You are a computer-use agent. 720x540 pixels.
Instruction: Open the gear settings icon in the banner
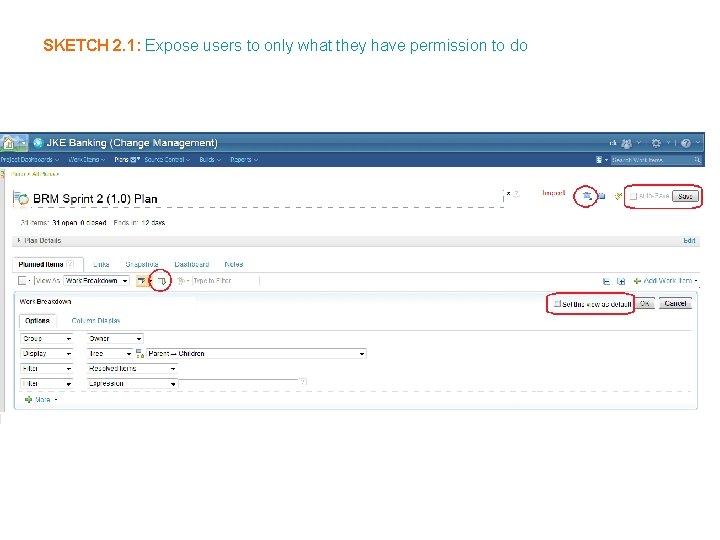pos(656,143)
